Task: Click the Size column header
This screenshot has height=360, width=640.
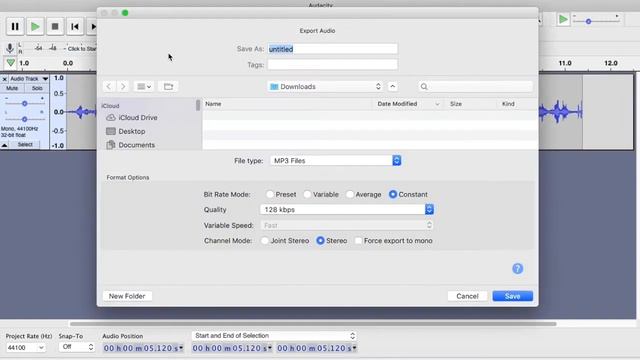Action: [x=471, y=104]
